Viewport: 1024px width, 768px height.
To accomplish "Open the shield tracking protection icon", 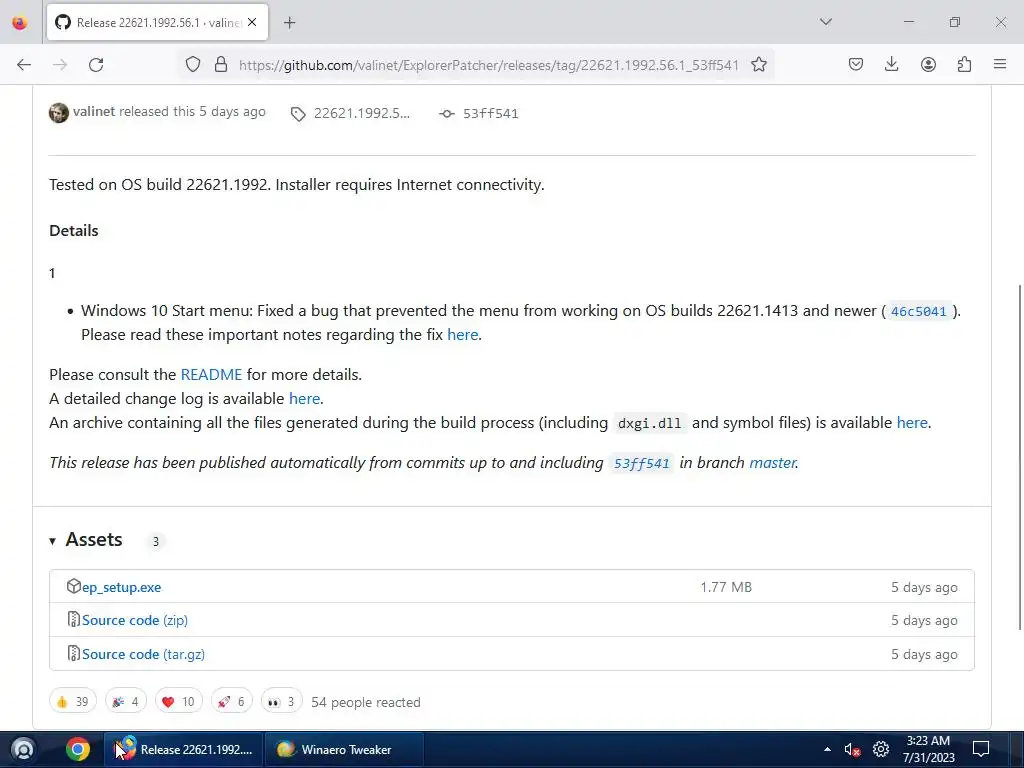I will [193, 65].
